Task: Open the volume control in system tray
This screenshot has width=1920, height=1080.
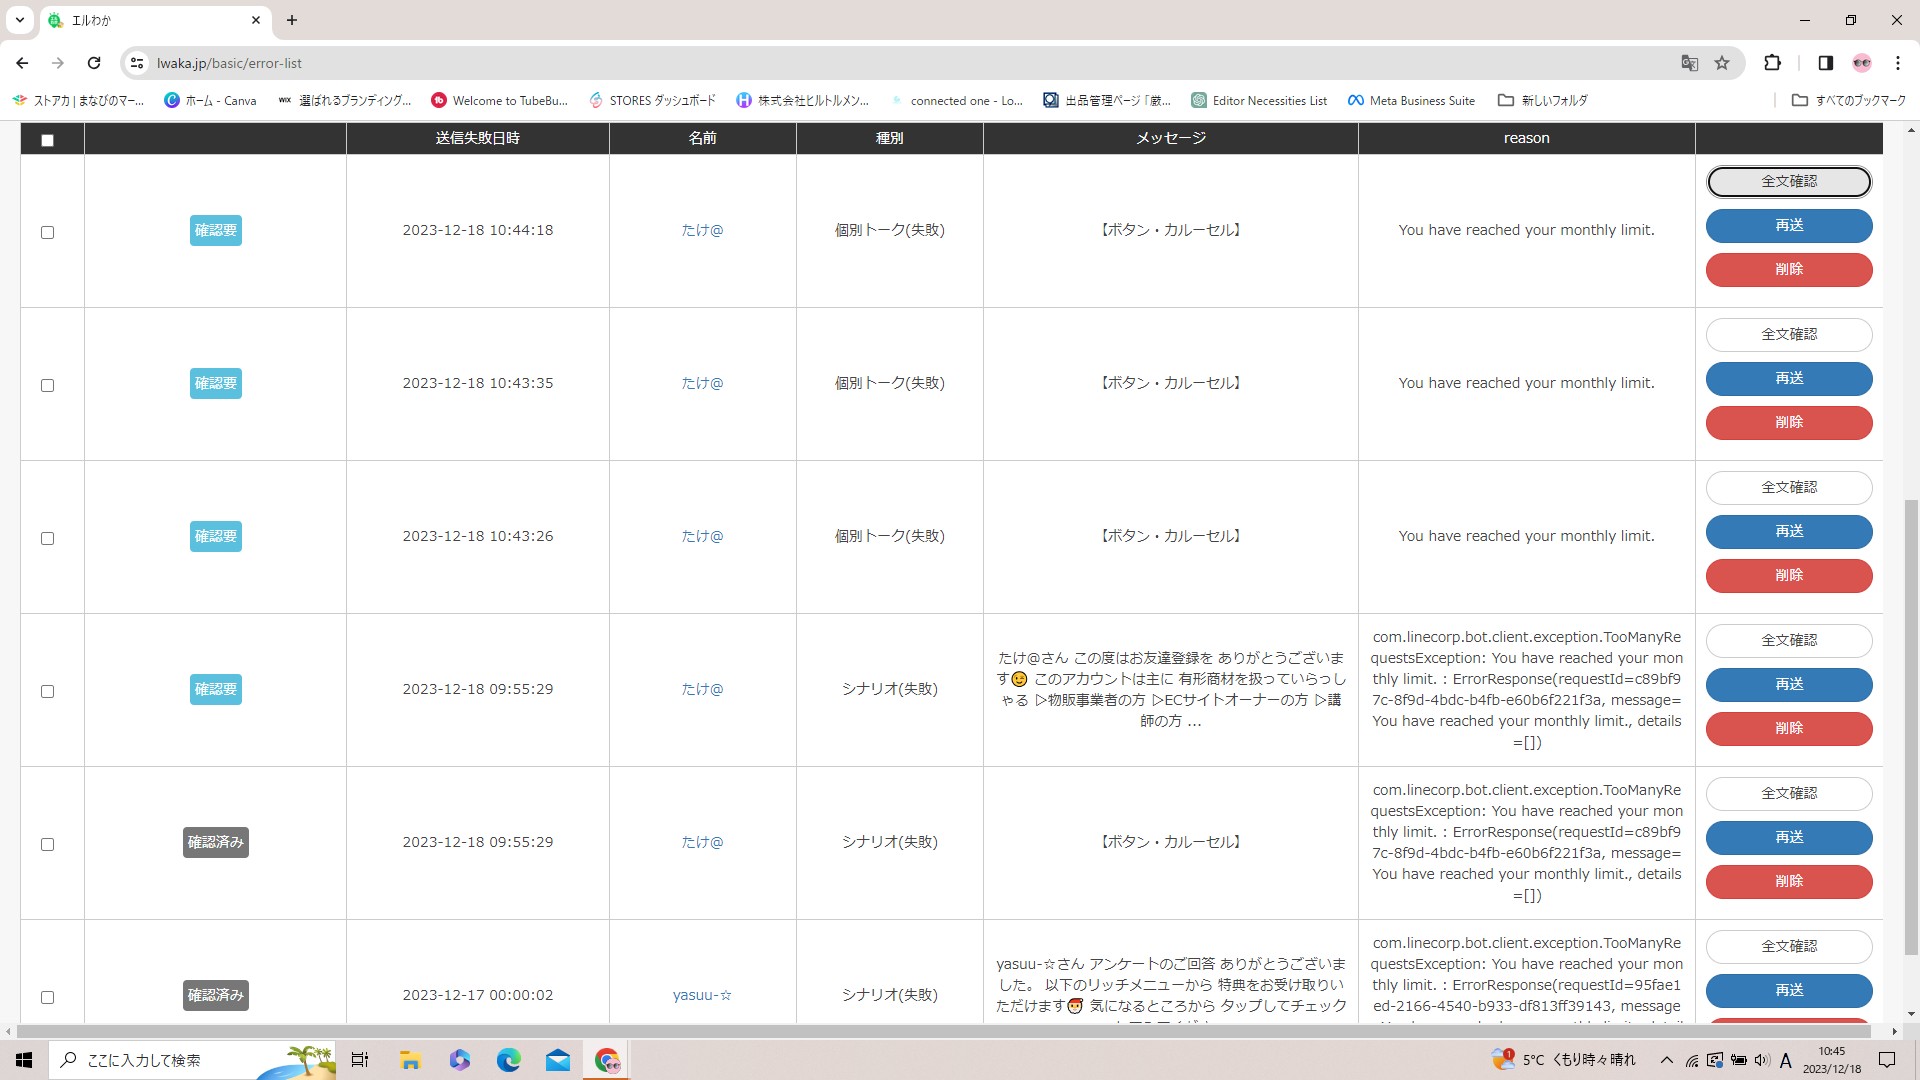Action: (1762, 1060)
